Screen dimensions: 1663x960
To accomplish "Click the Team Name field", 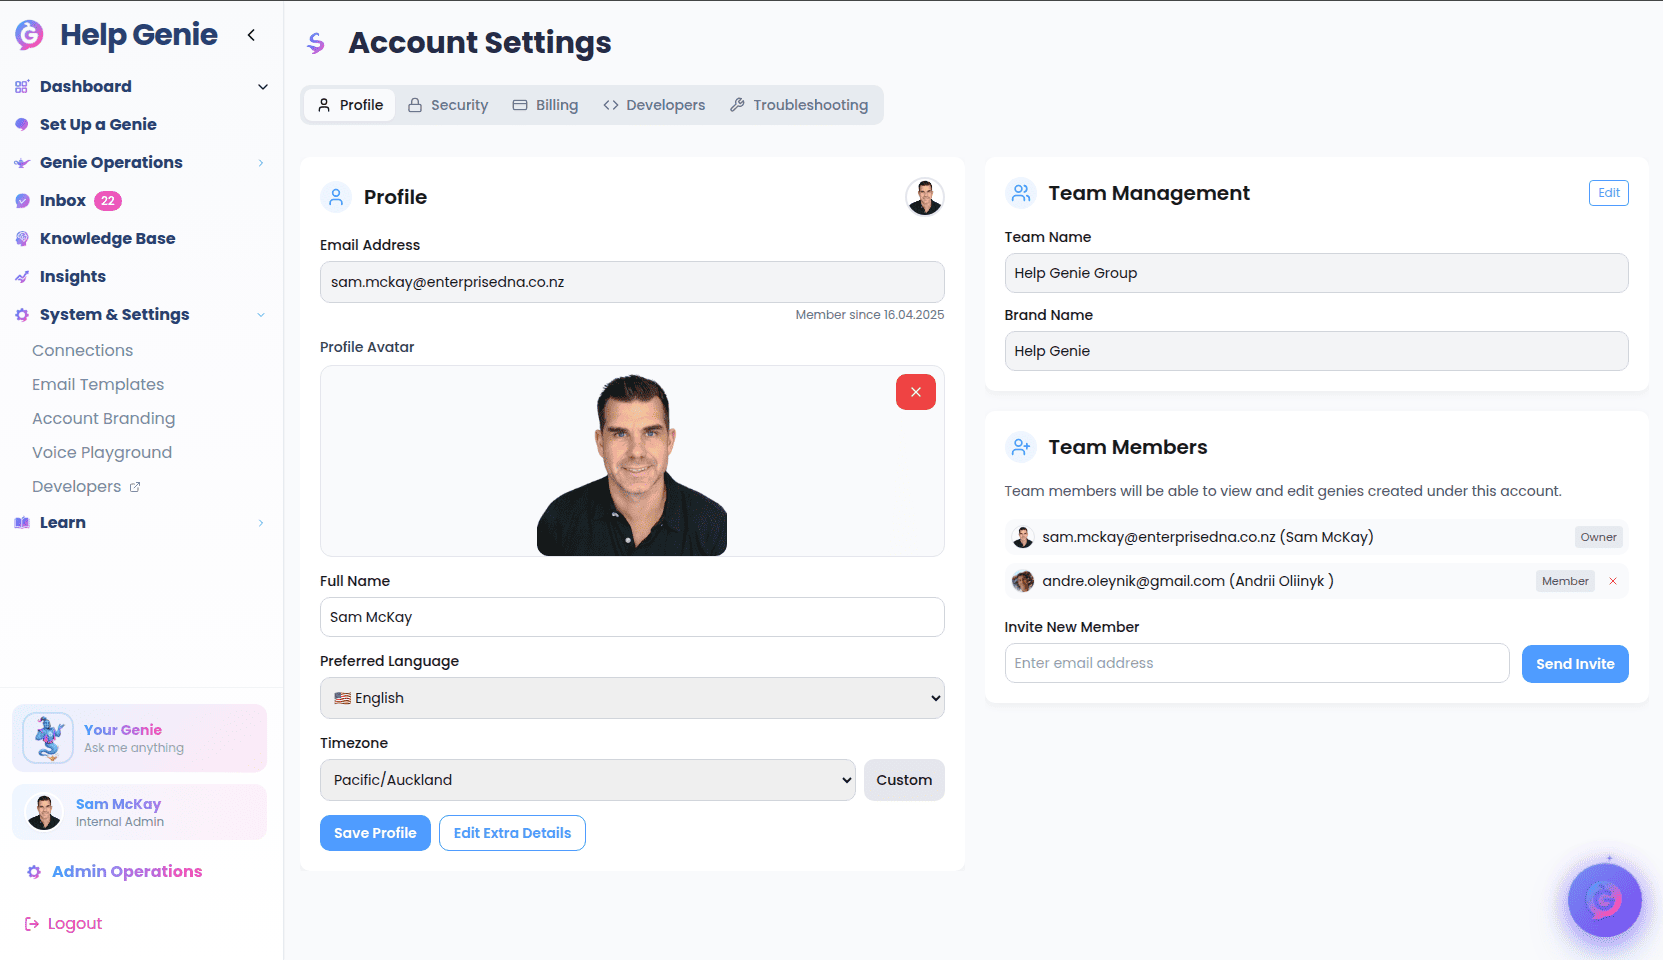I will click(x=1316, y=273).
